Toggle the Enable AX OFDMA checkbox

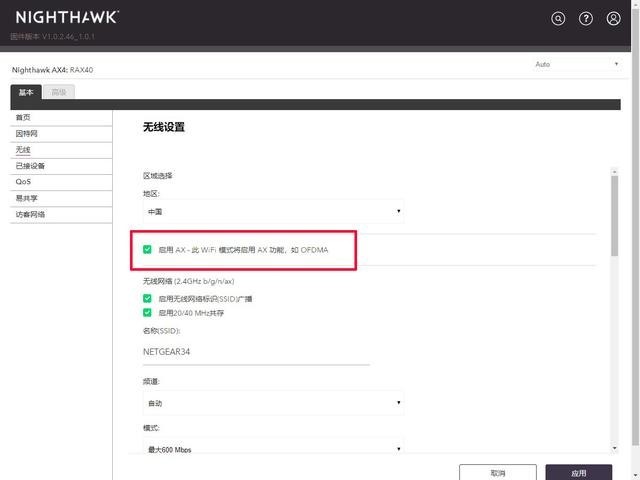(x=147, y=249)
